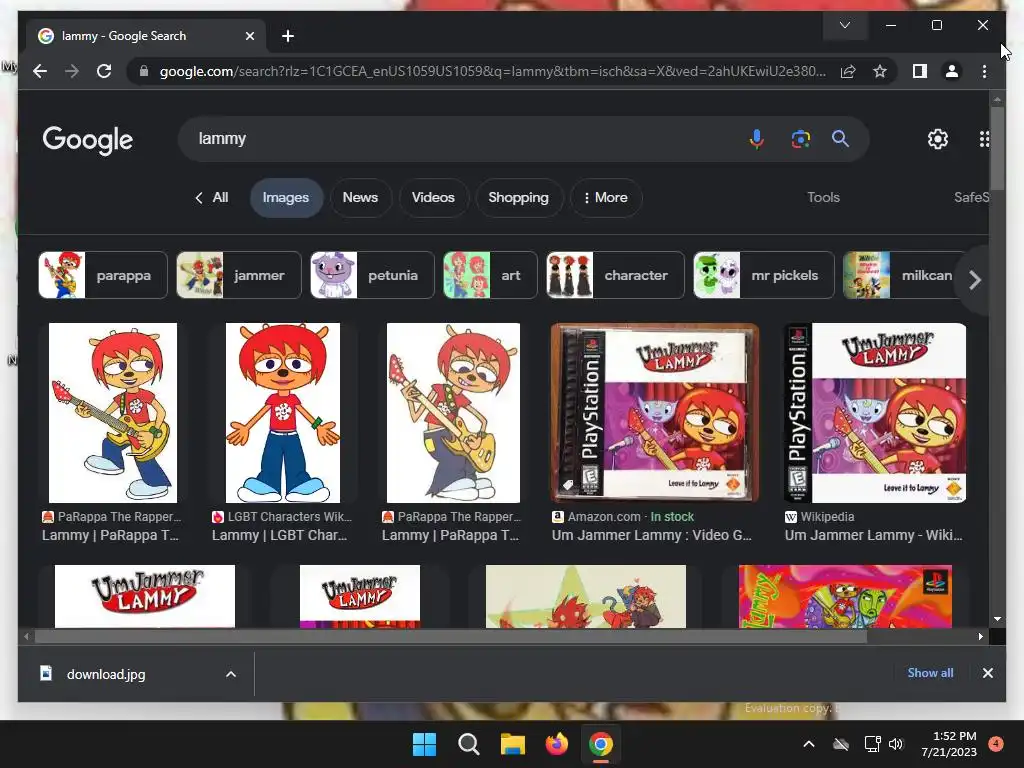Viewport: 1024px width, 768px height.
Task: Share this page using the share icon
Action: pyautogui.click(x=848, y=71)
